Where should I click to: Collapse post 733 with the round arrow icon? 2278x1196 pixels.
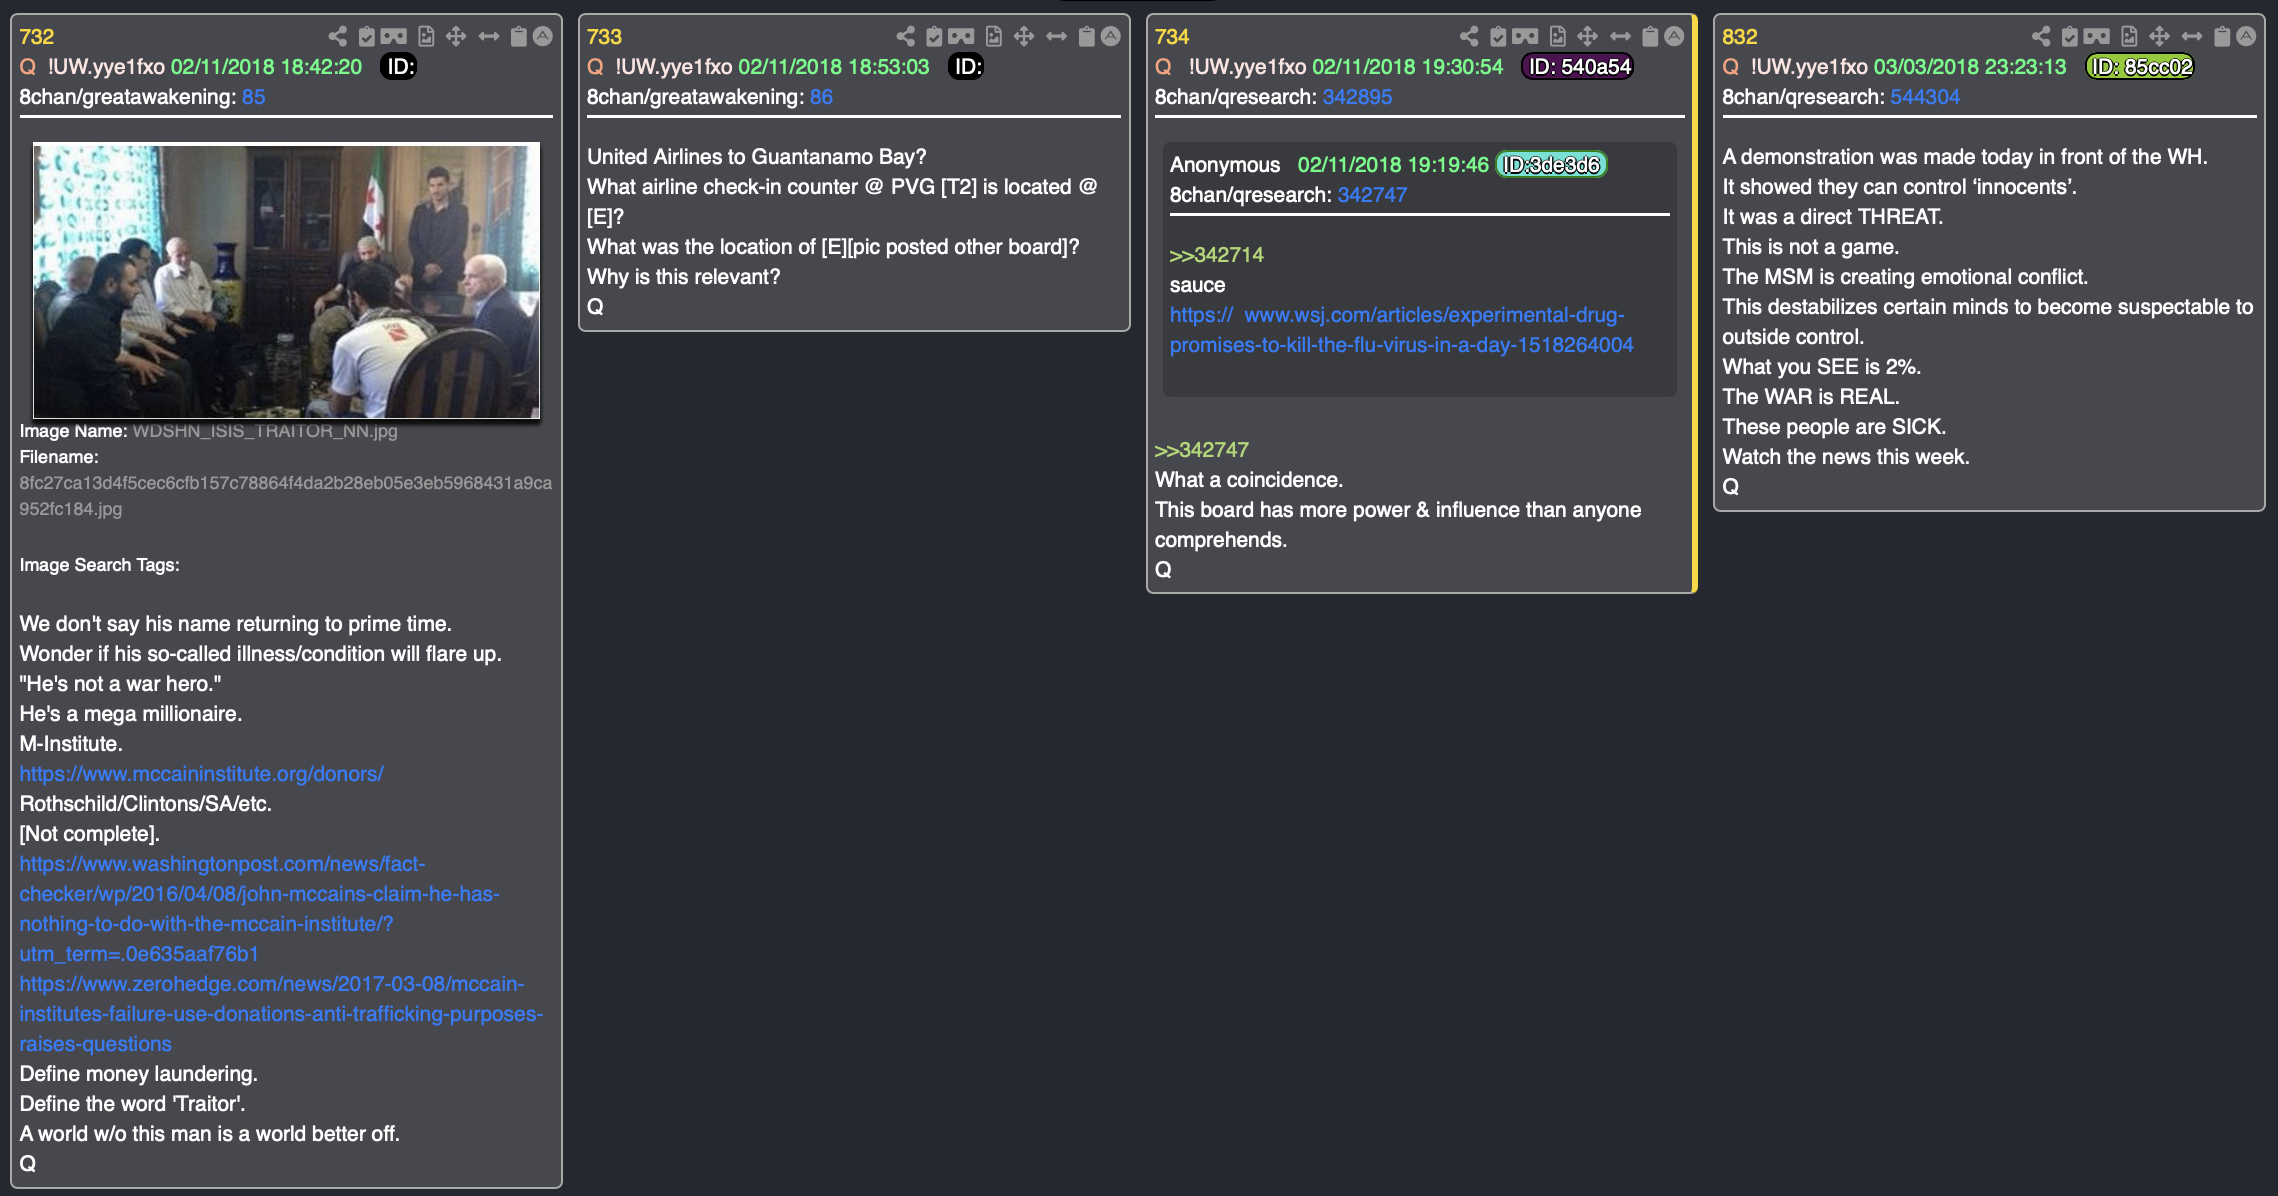pos(1111,37)
